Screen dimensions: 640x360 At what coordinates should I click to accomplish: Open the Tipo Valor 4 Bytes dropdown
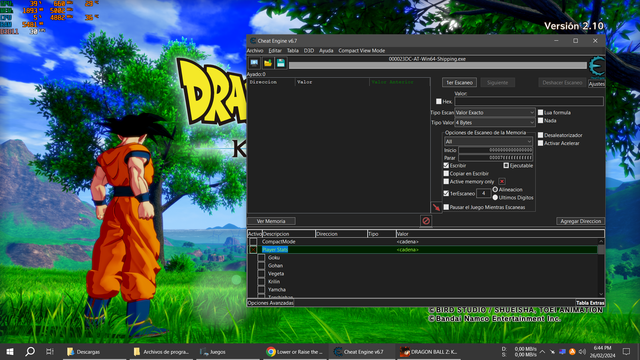[x=495, y=122]
